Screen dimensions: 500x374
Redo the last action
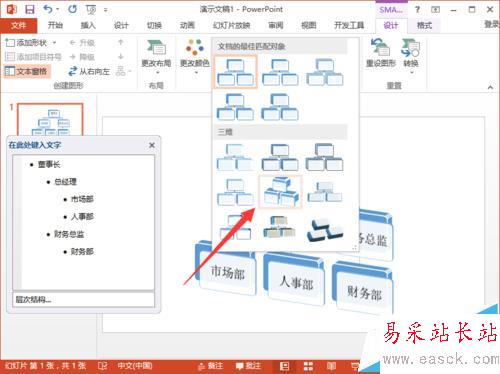(72, 9)
